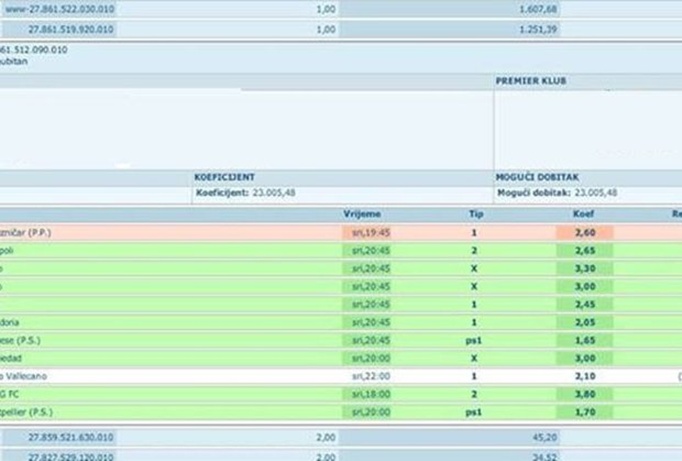Click the 1.607,68 amount in top row
The image size is (682, 461).
pos(538,9)
